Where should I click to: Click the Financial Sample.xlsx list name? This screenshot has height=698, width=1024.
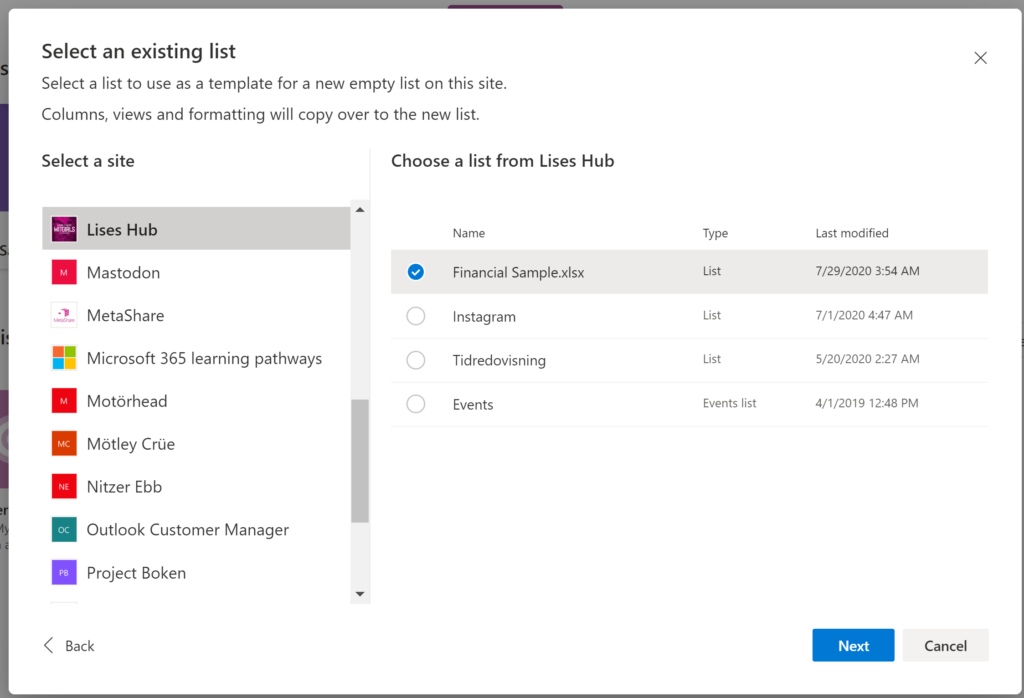519,272
